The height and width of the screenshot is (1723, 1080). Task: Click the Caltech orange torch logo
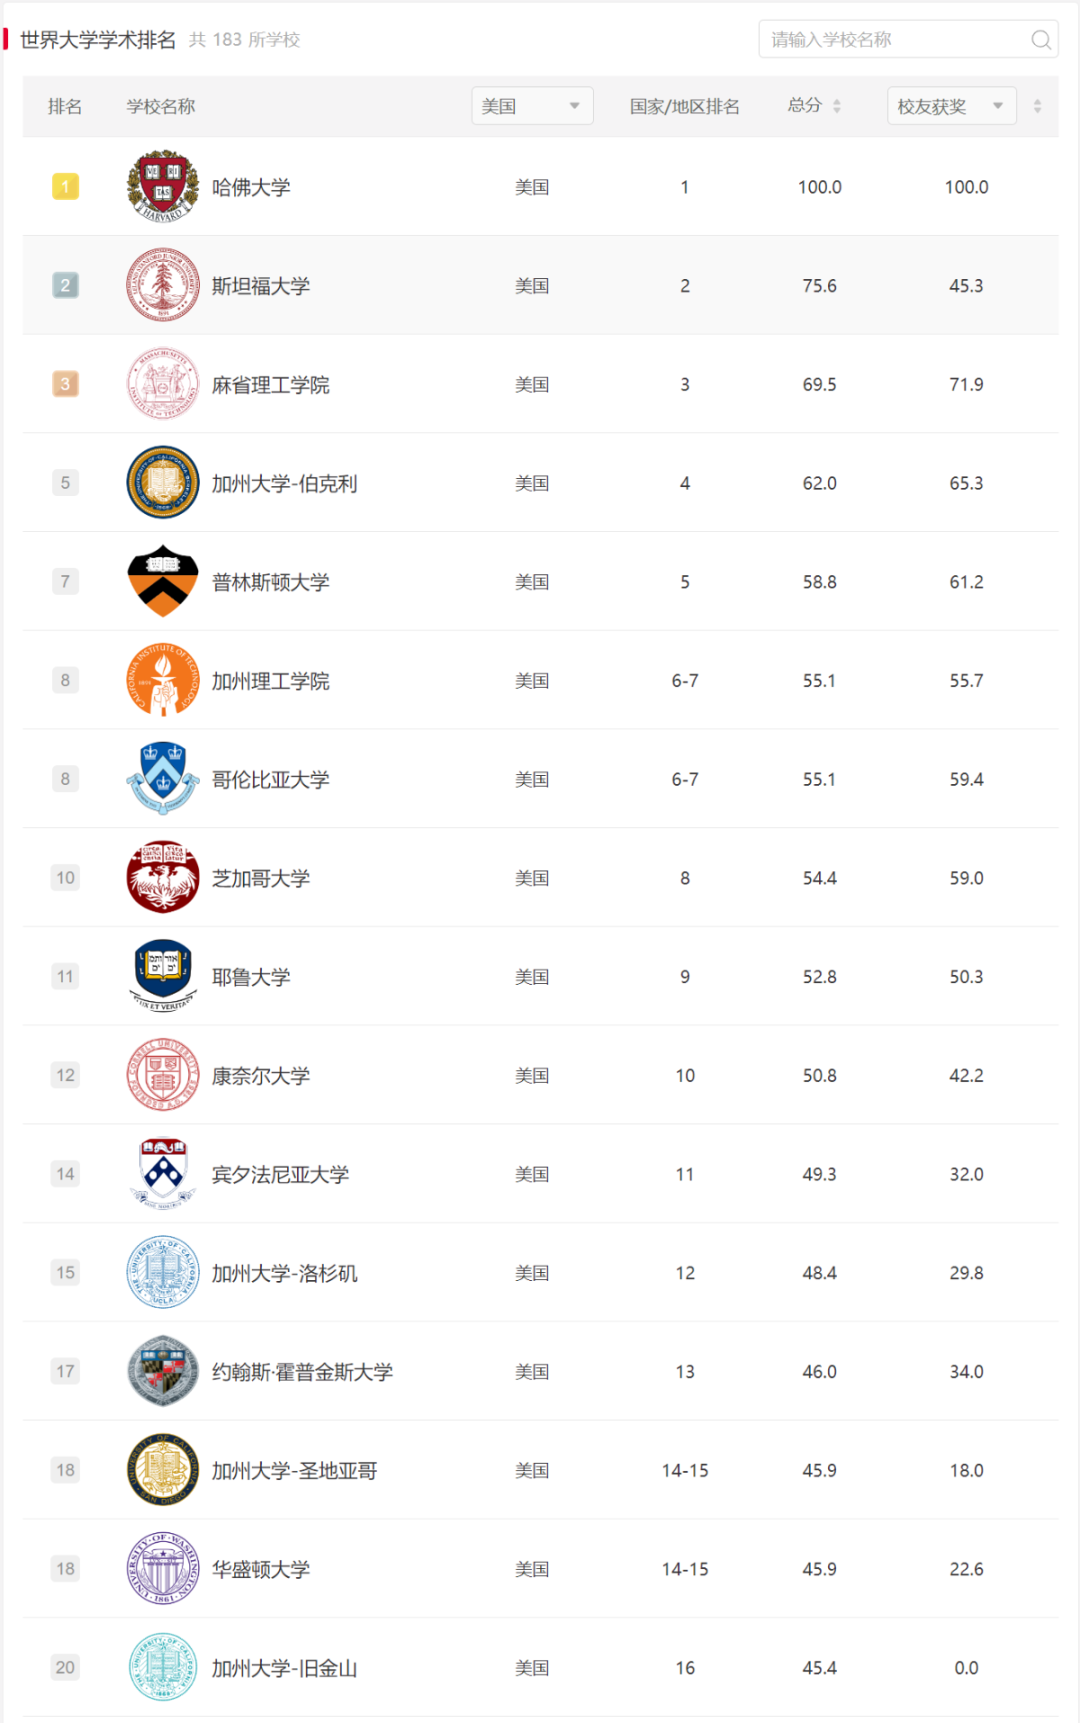163,680
